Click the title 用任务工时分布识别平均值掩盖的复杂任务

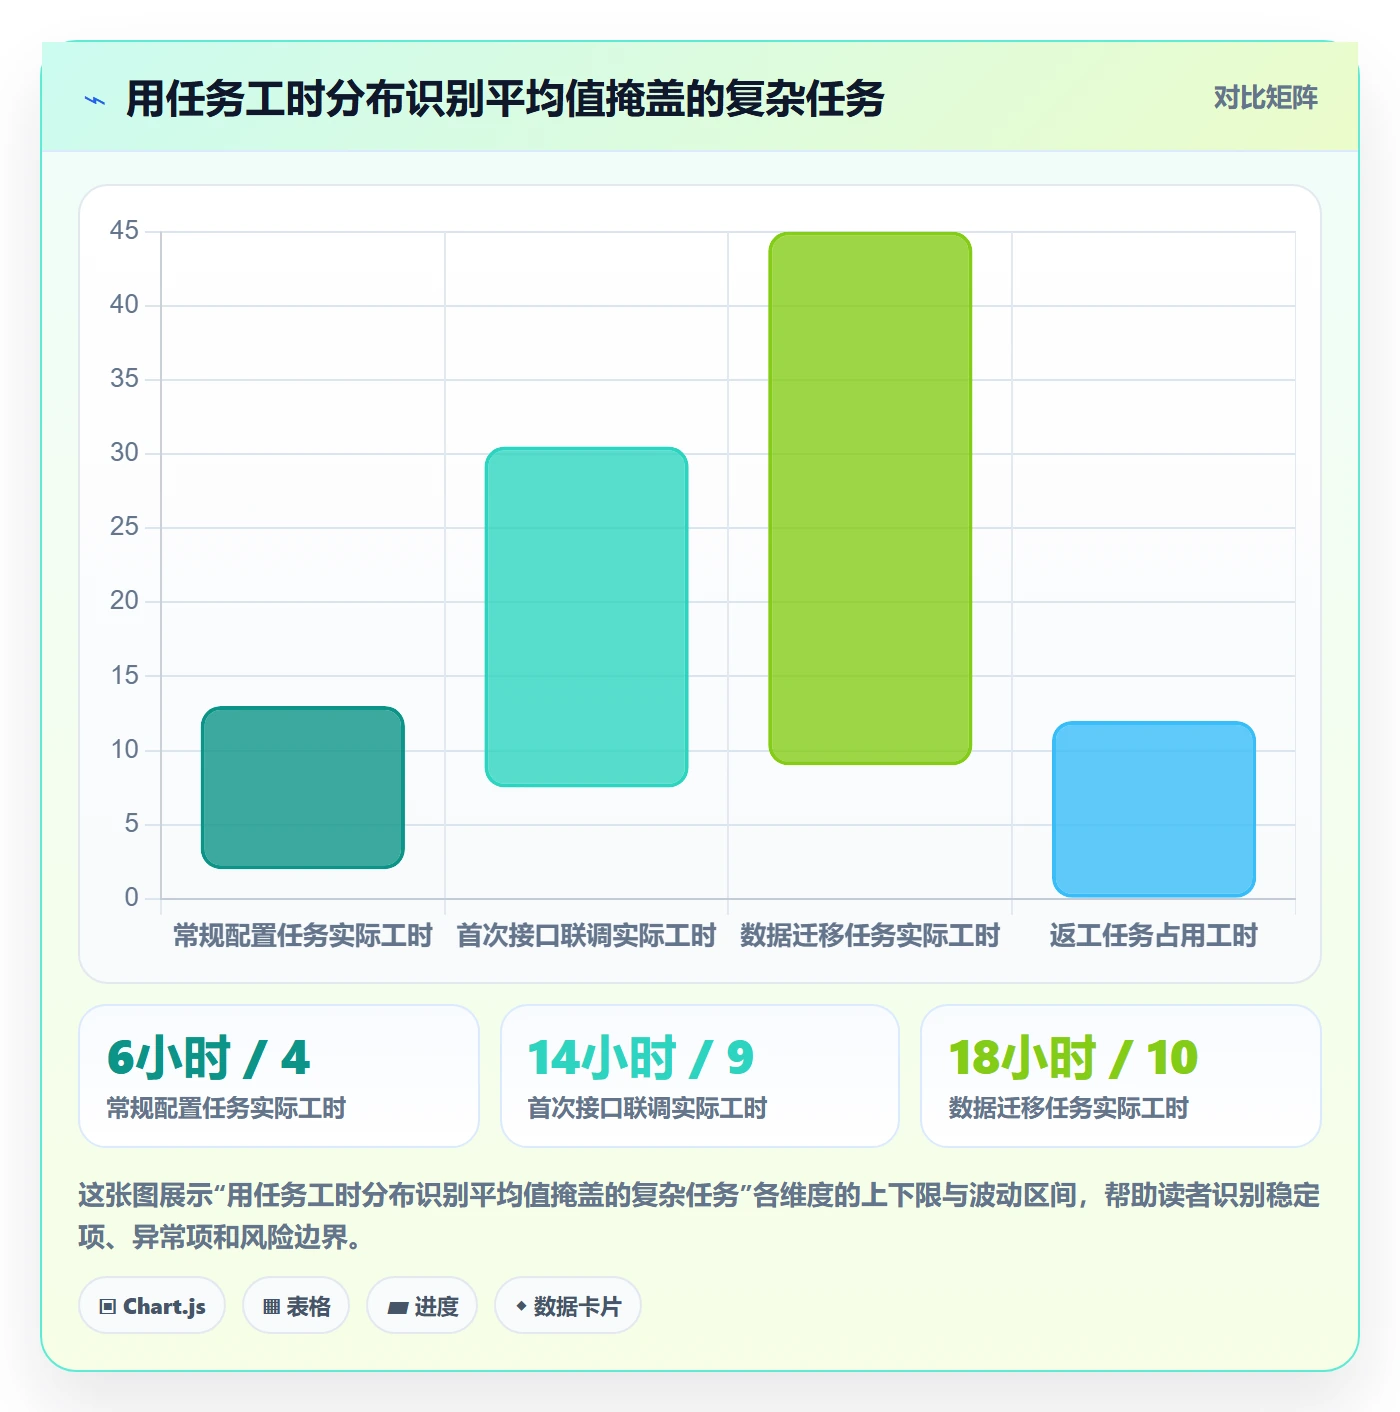505,99
